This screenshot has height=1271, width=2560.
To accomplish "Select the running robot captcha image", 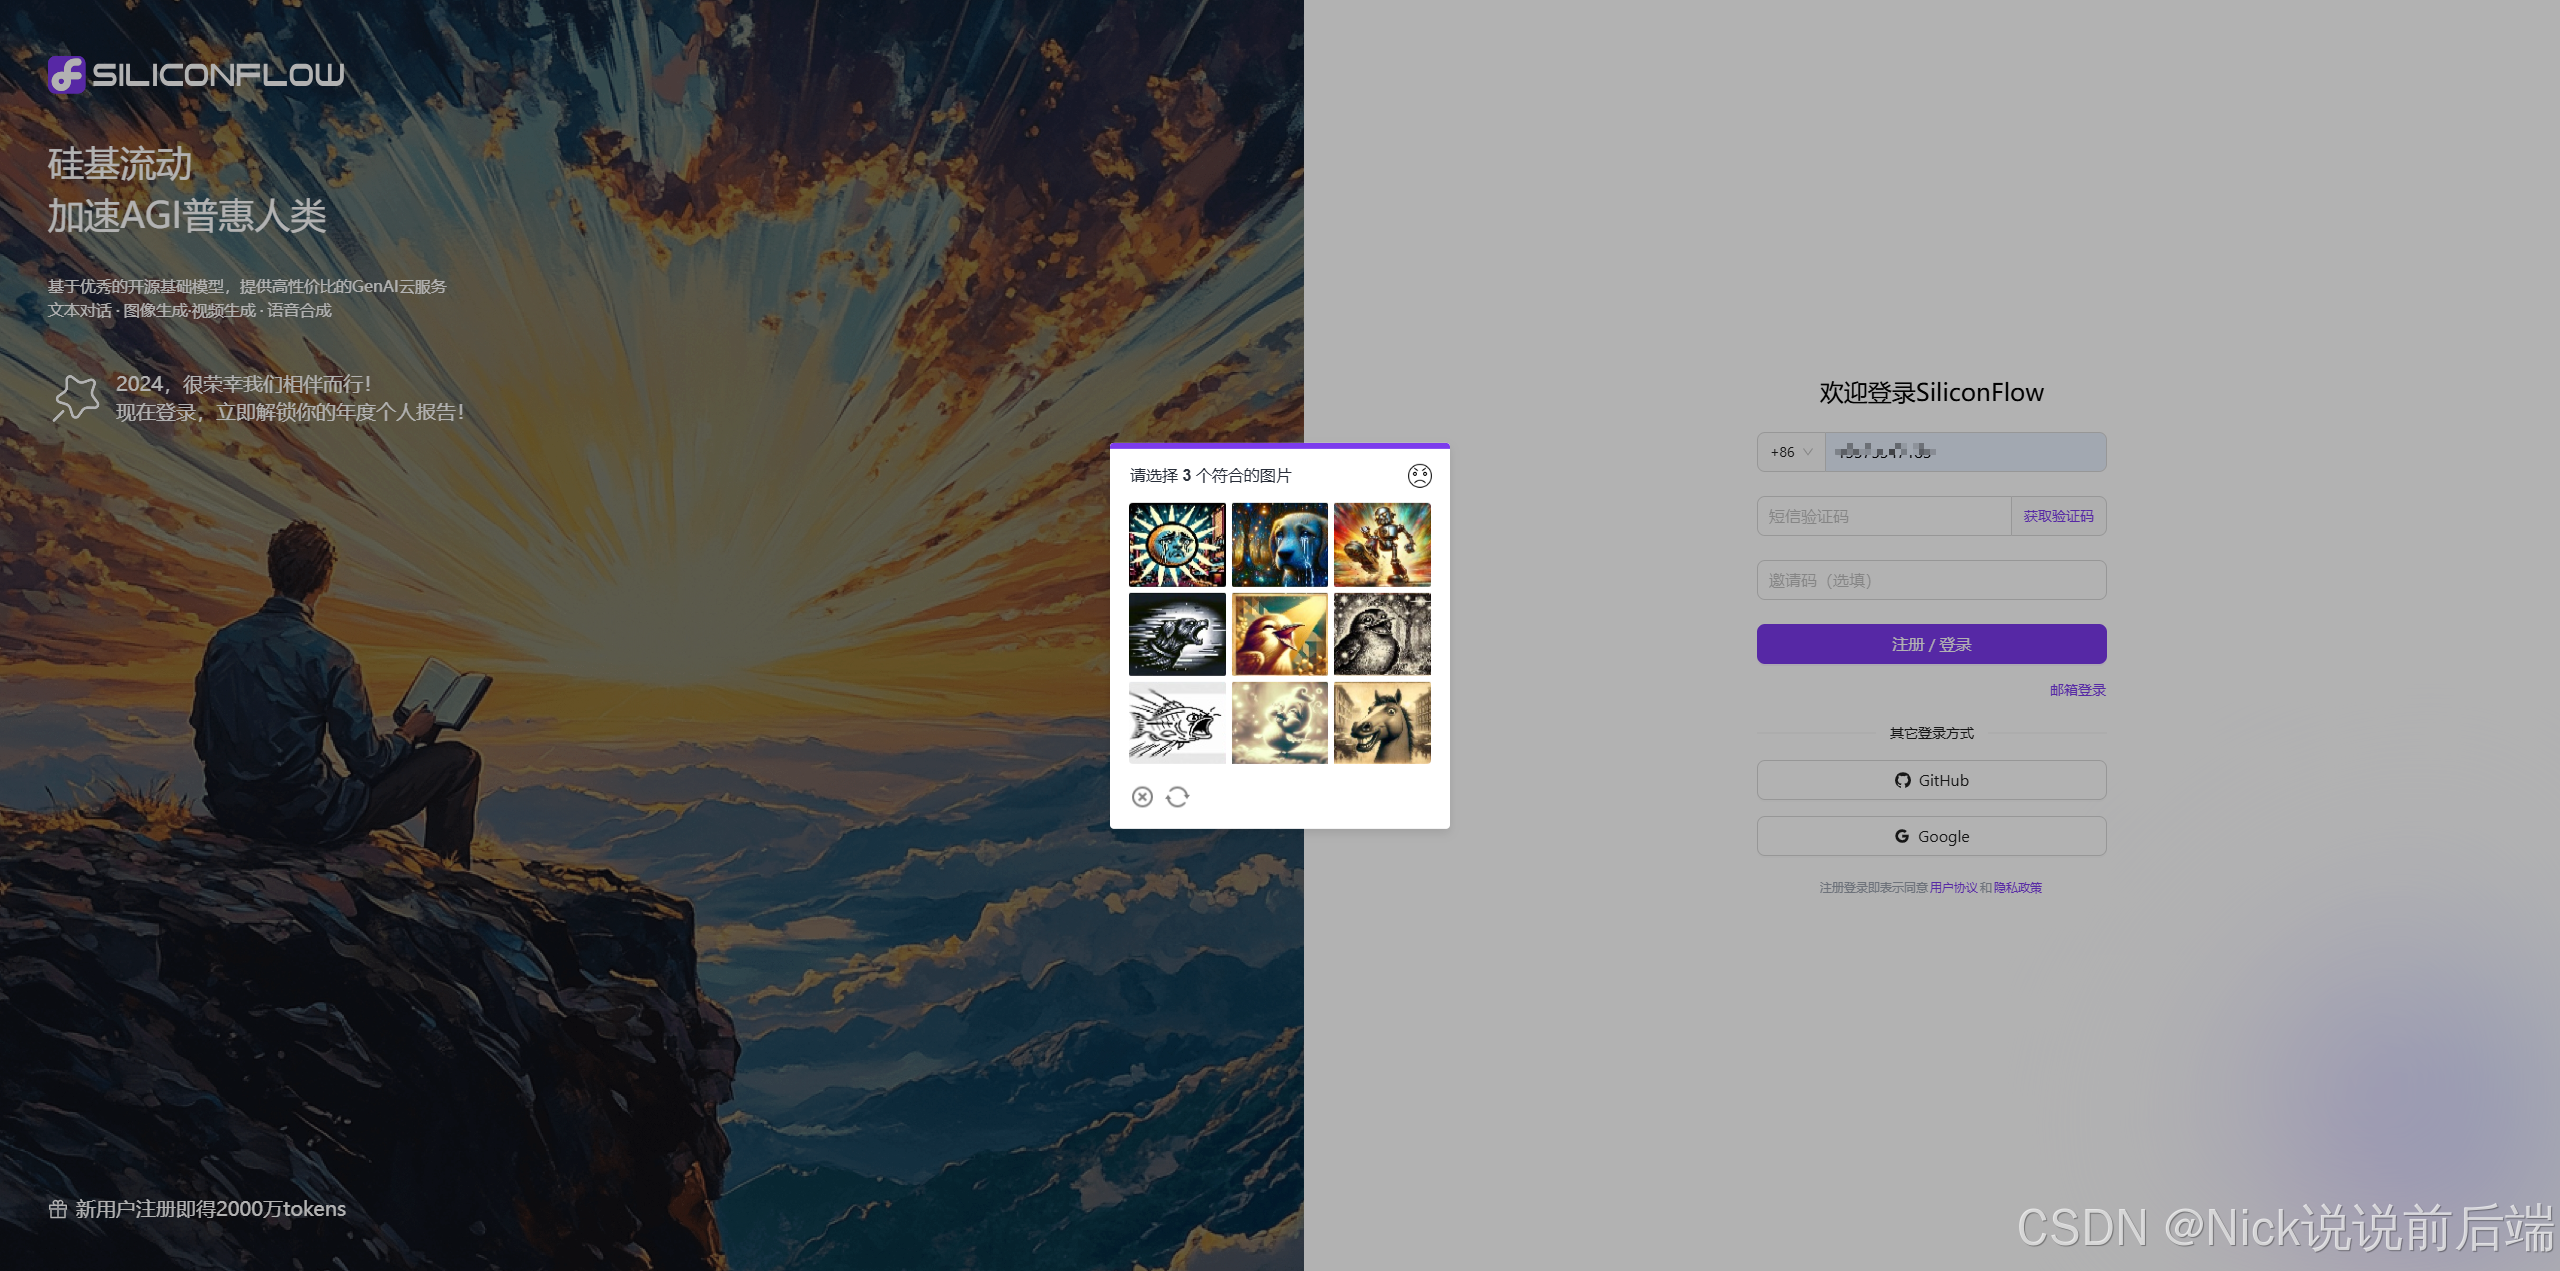I will coord(1382,544).
